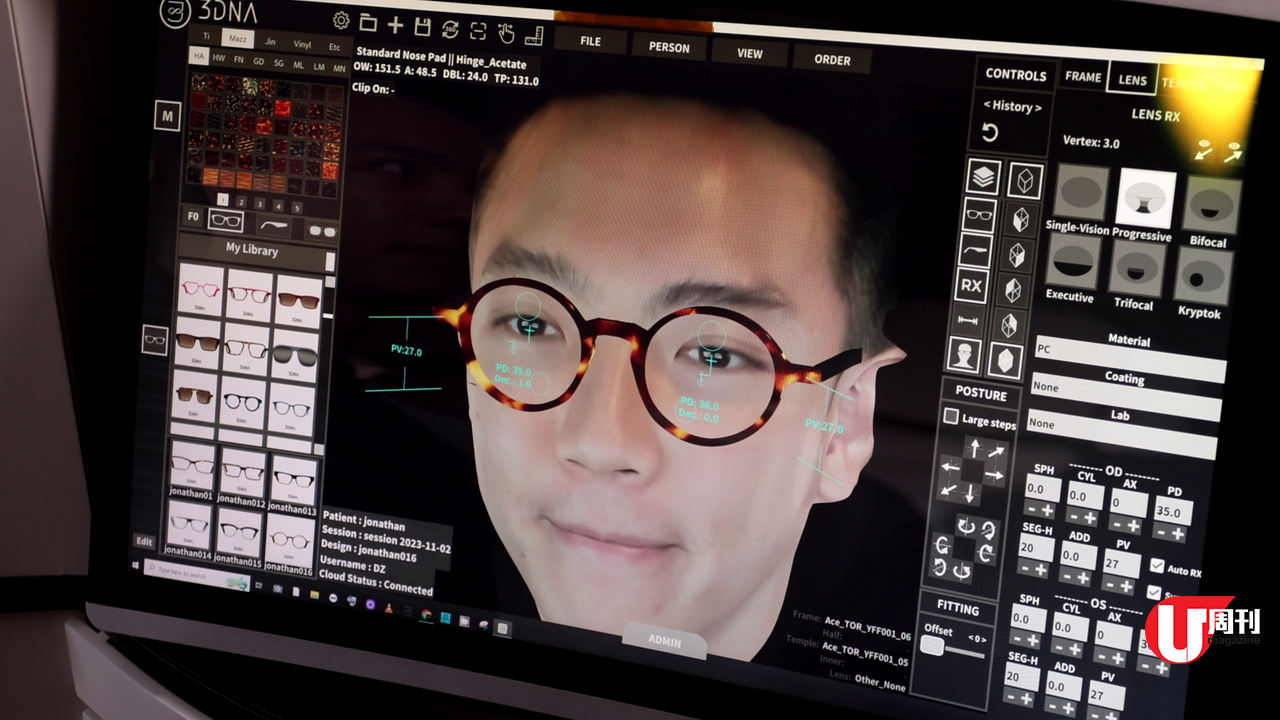Click the stacked layers icon in Controls
The image size is (1280, 720).
(983, 178)
